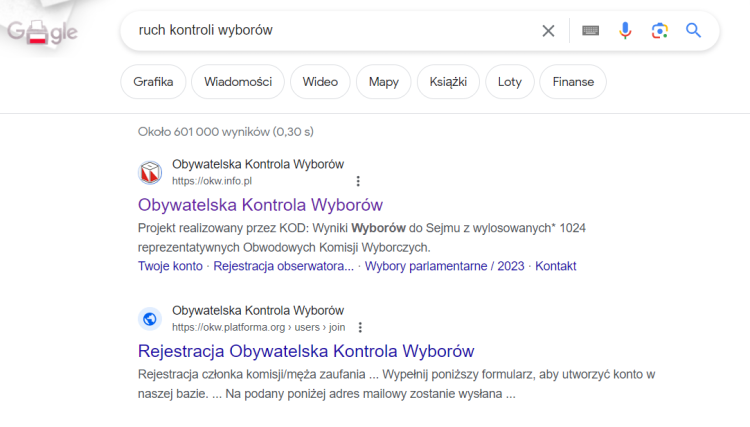The height and width of the screenshot is (427, 750).
Task: Switch to the Wideo tab
Action: click(320, 82)
